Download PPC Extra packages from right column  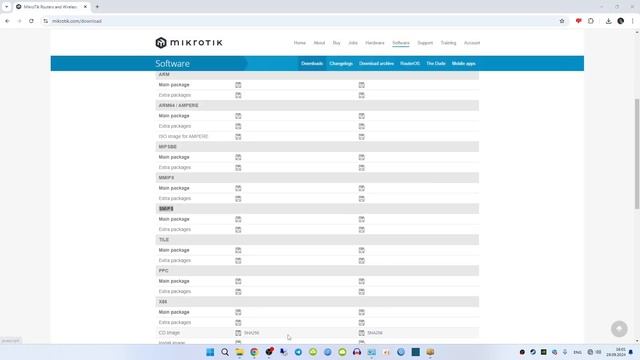point(362,291)
